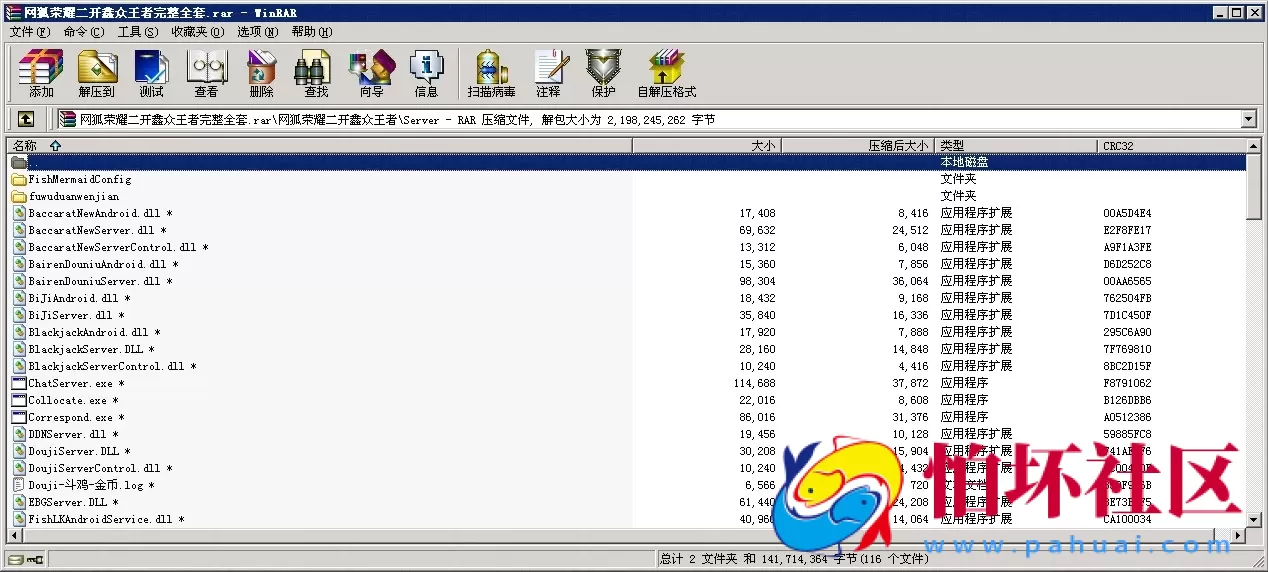Select BlackjackServer.DLL file row
Viewport: 1268px width, 572px height.
[x=626, y=349]
